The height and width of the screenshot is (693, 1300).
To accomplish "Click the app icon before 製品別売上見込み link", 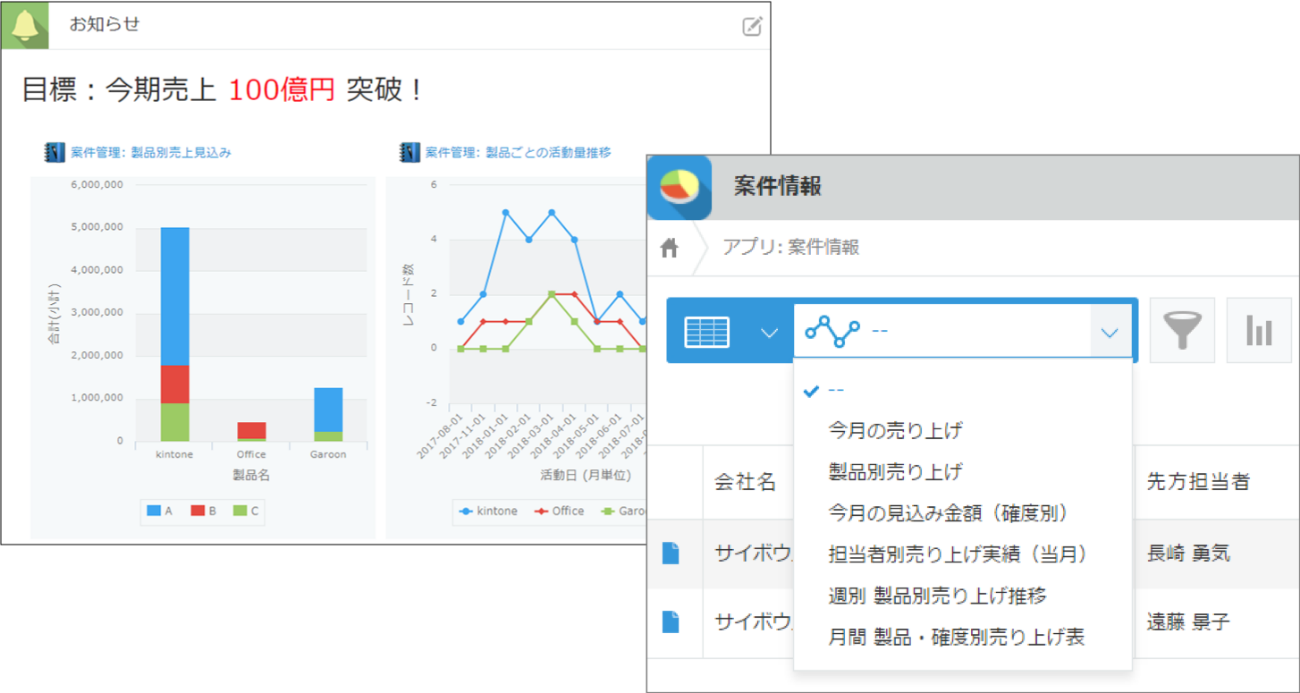I will (54, 152).
